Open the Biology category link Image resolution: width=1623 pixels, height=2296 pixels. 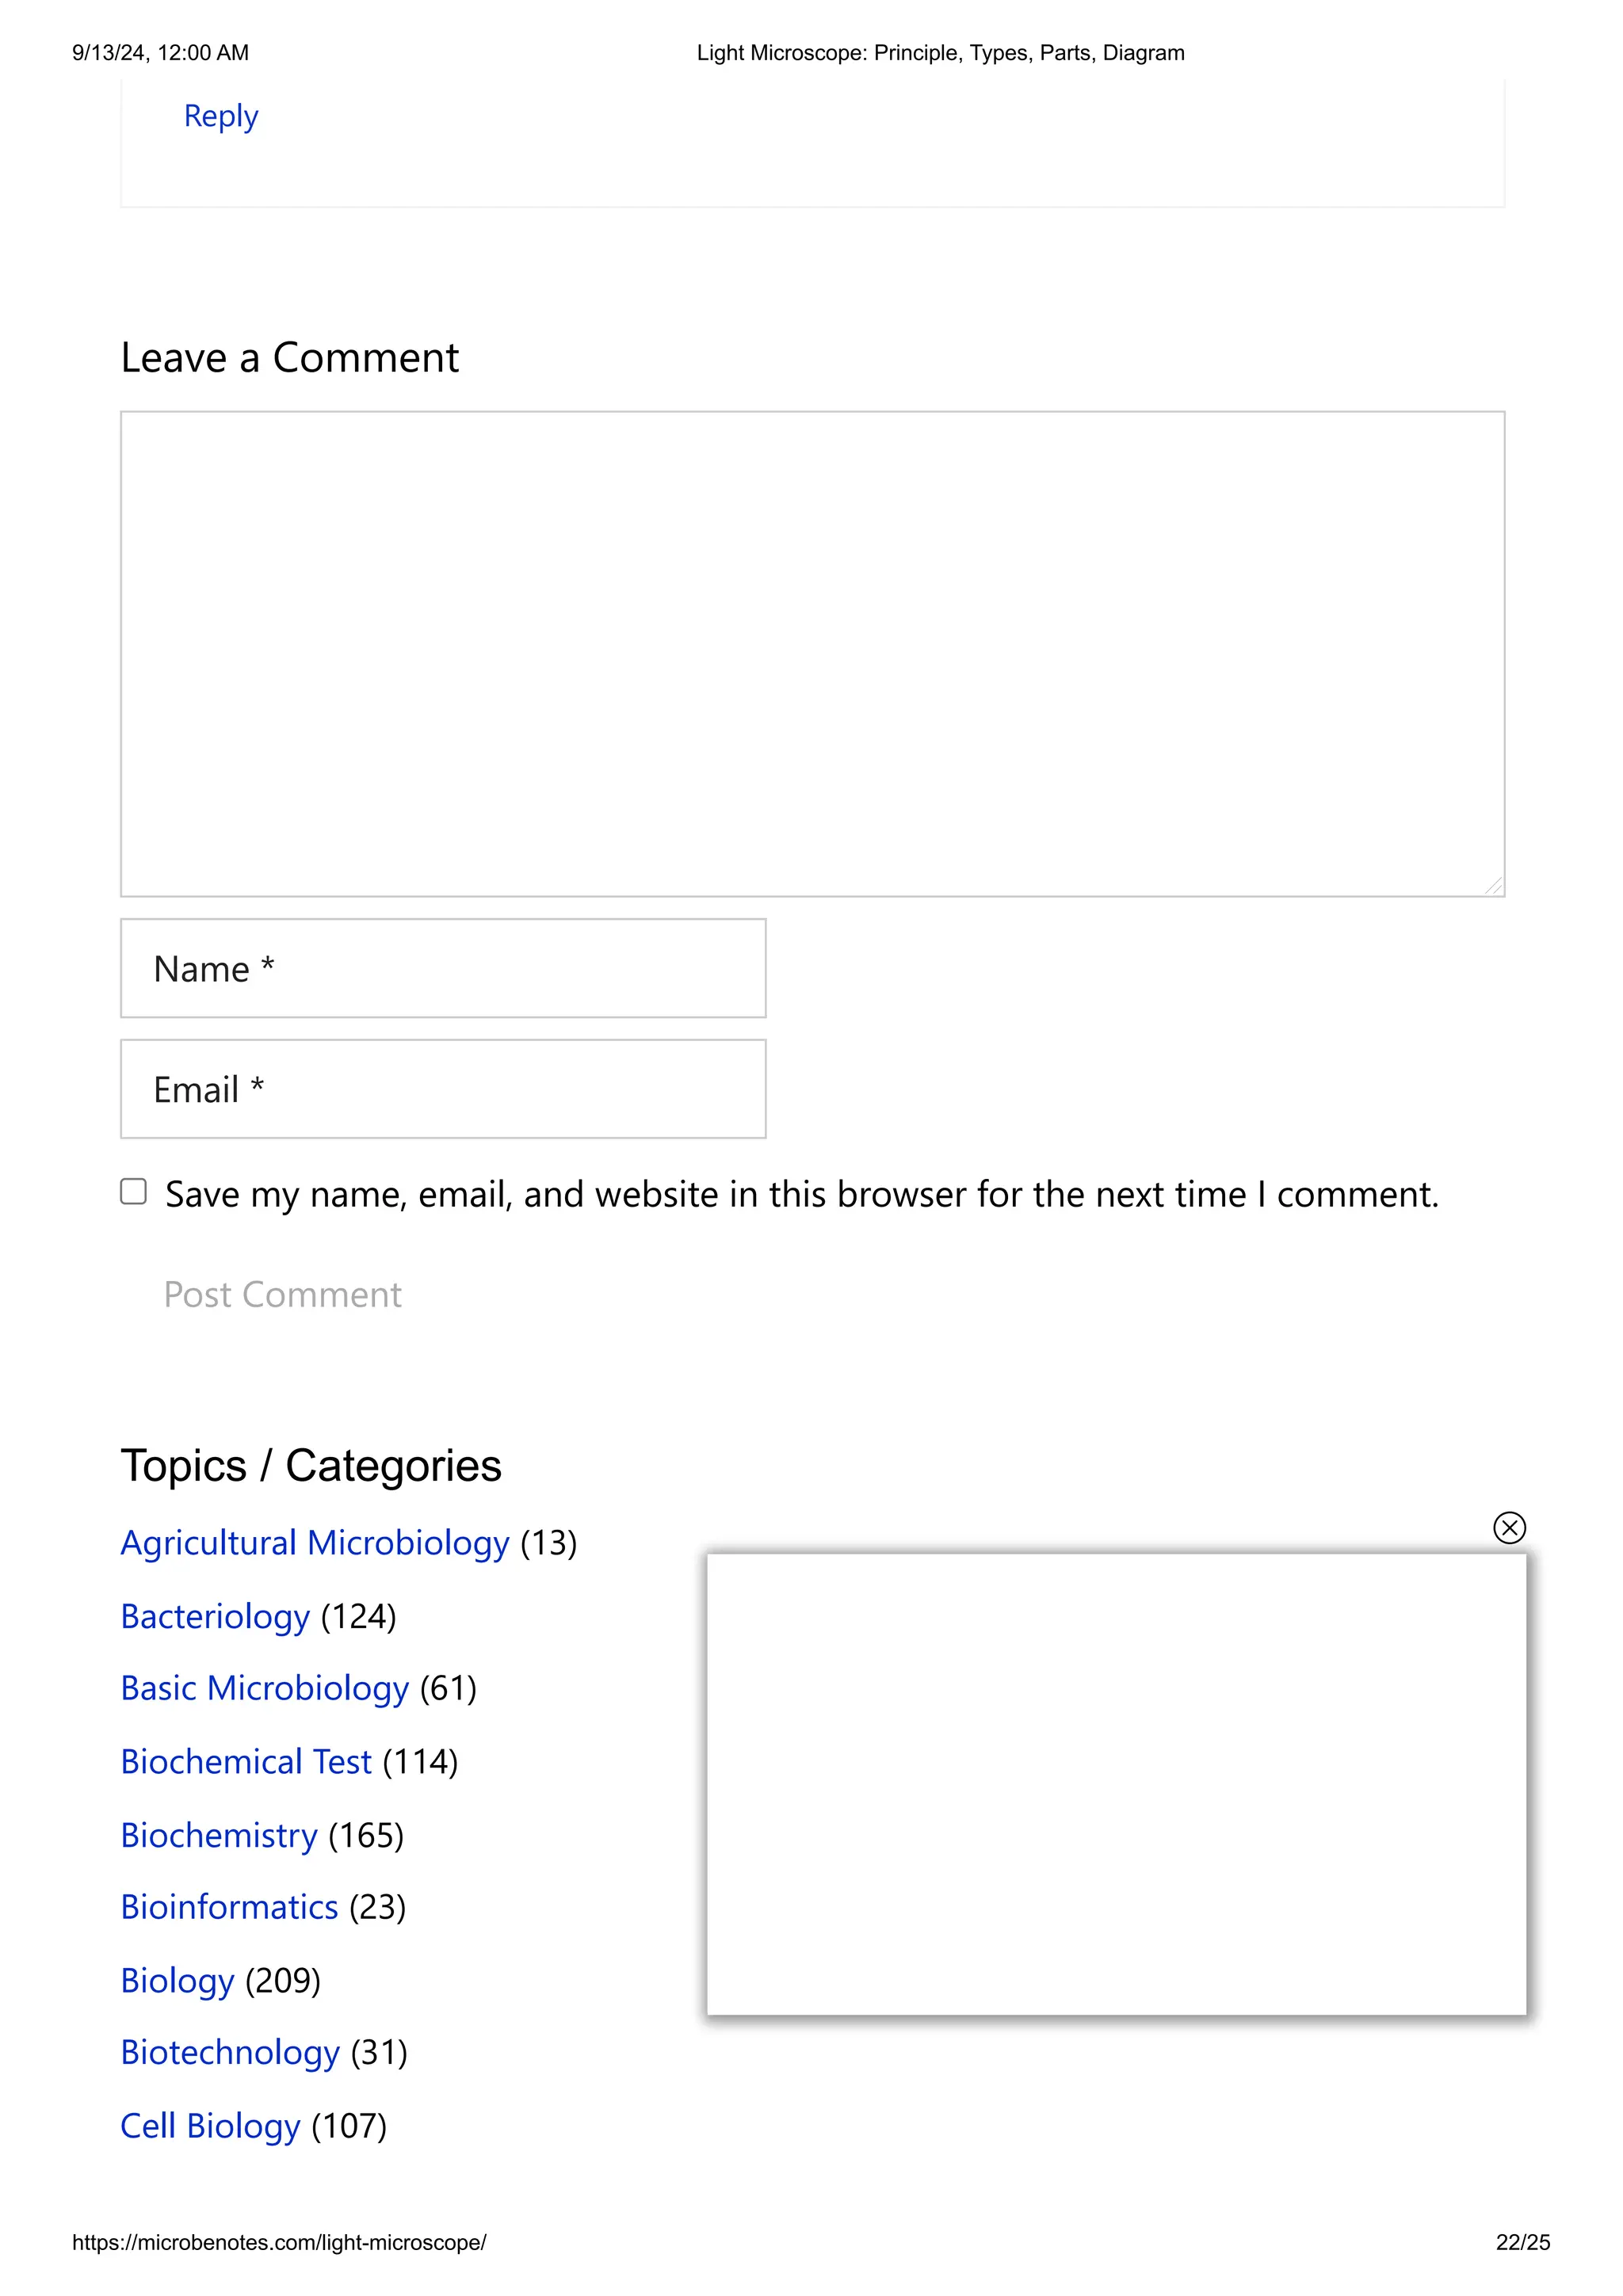tap(177, 1980)
